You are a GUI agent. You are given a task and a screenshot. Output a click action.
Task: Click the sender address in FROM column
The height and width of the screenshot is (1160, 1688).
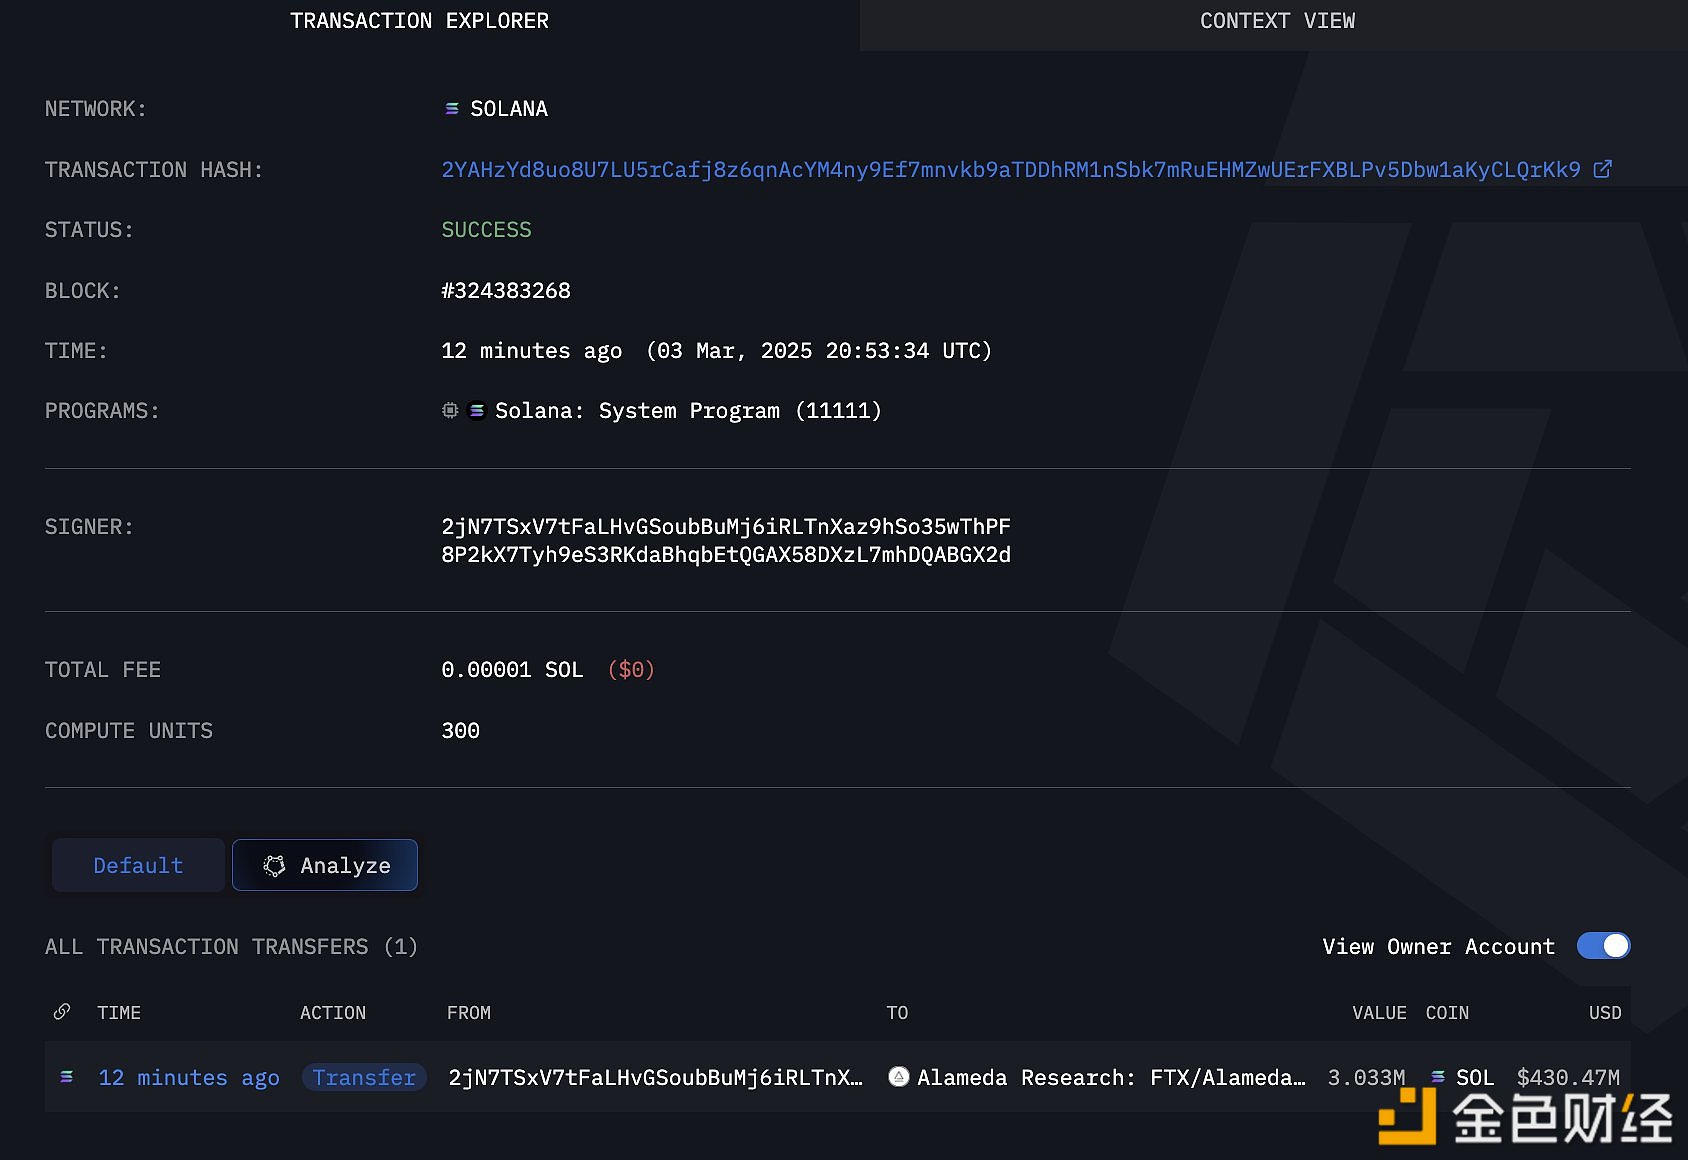[655, 1077]
